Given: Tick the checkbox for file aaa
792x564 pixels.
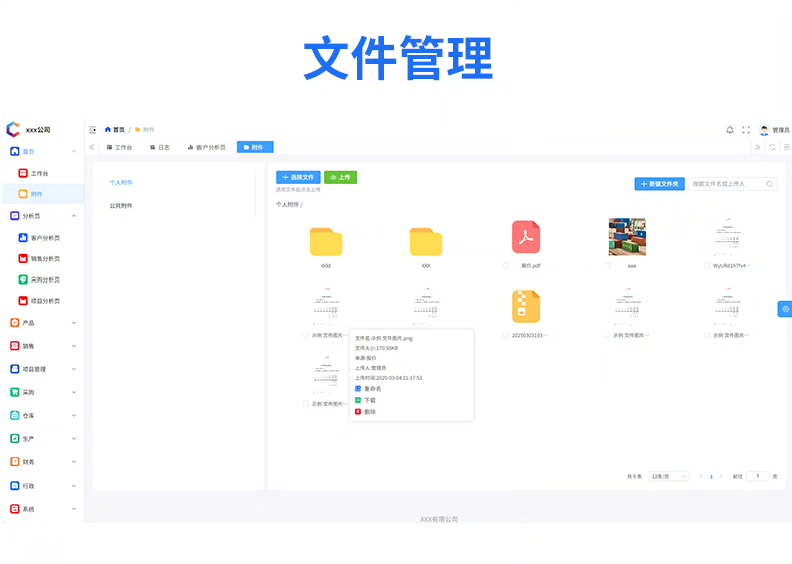Looking at the screenshot, I should click(x=607, y=266).
